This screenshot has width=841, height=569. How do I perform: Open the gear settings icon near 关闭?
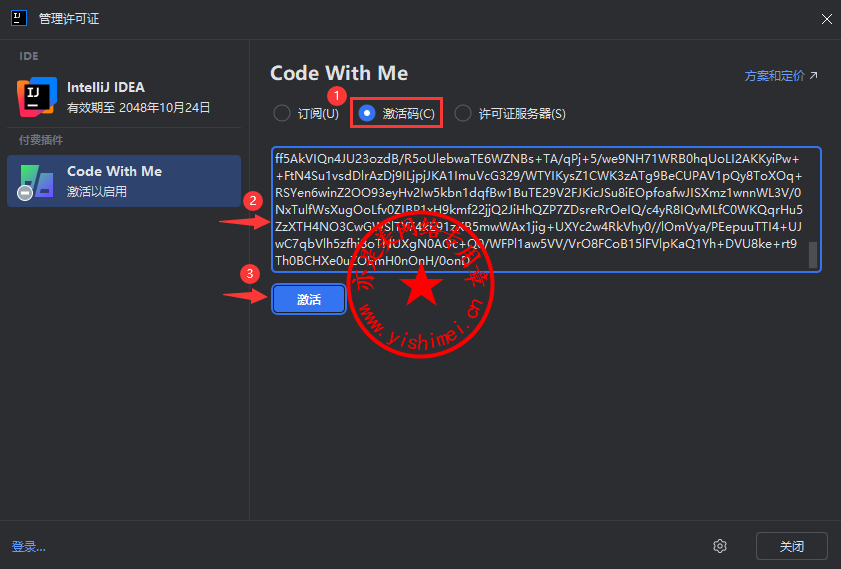(x=720, y=546)
